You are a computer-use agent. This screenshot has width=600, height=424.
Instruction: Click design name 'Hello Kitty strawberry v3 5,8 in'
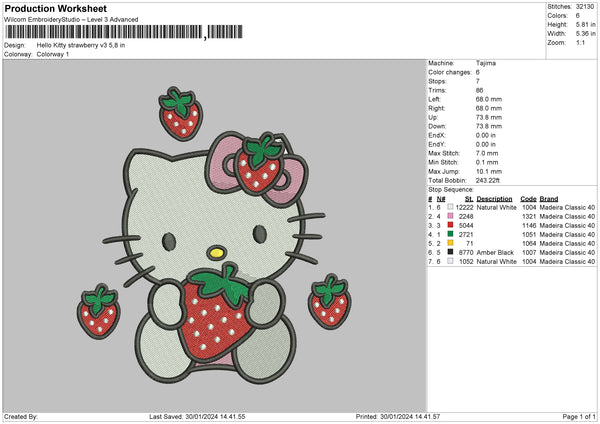[x=81, y=45]
